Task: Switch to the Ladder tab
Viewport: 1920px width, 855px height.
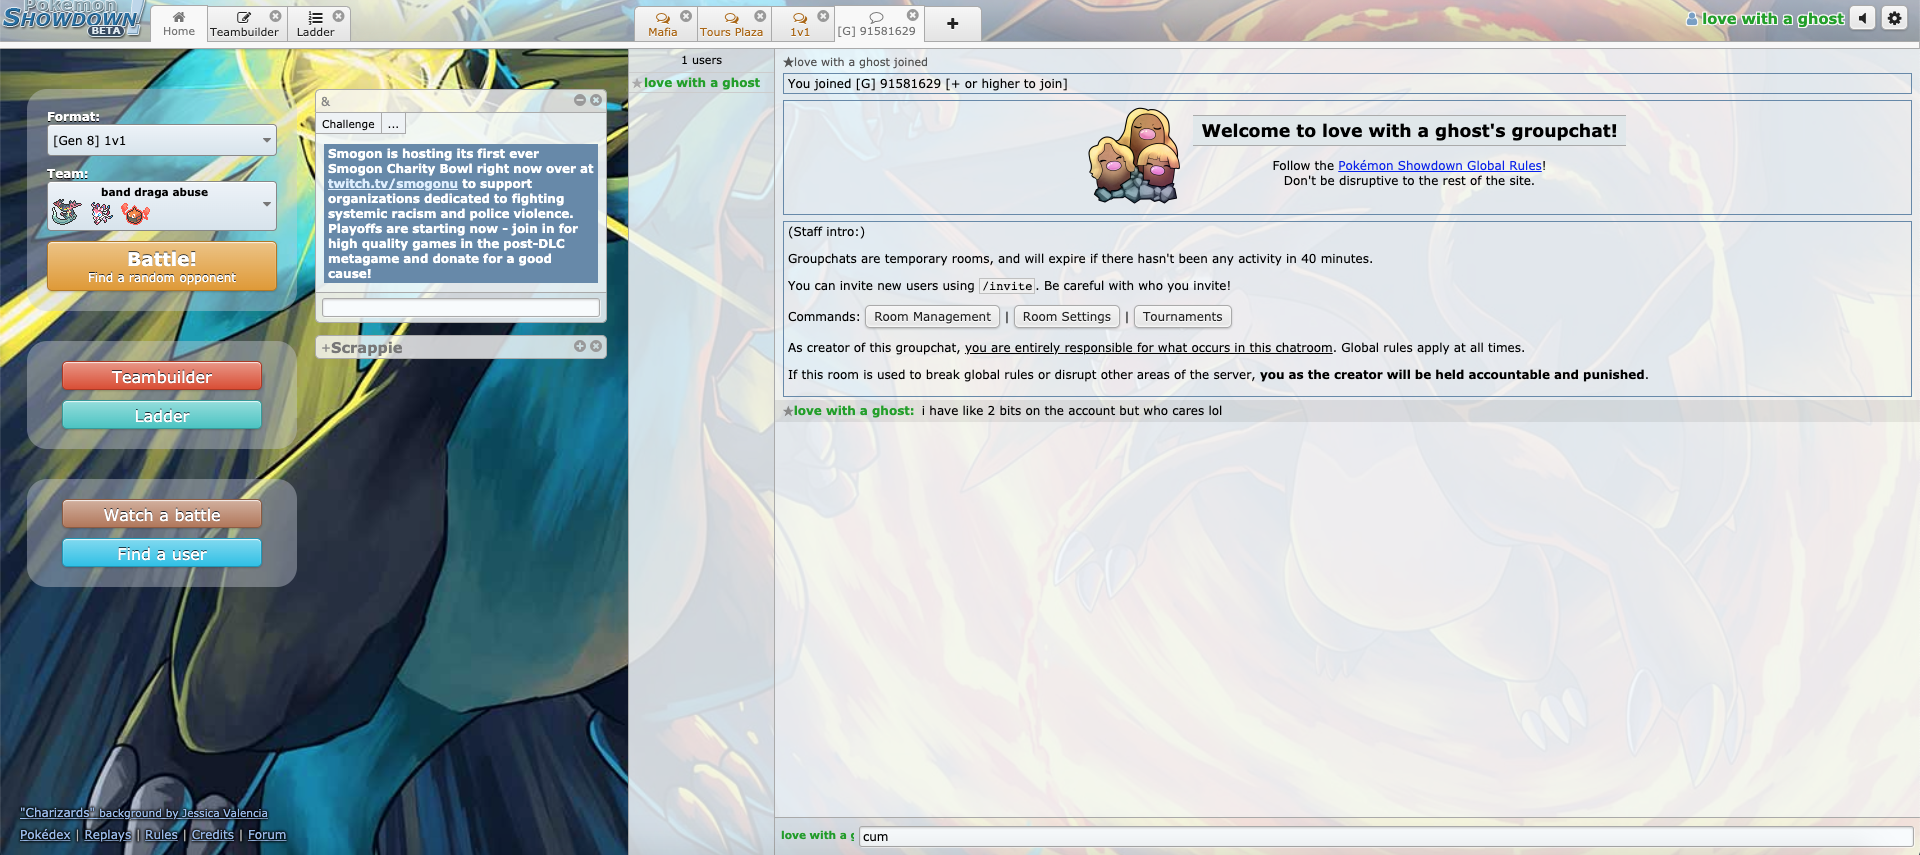Action: click(316, 23)
